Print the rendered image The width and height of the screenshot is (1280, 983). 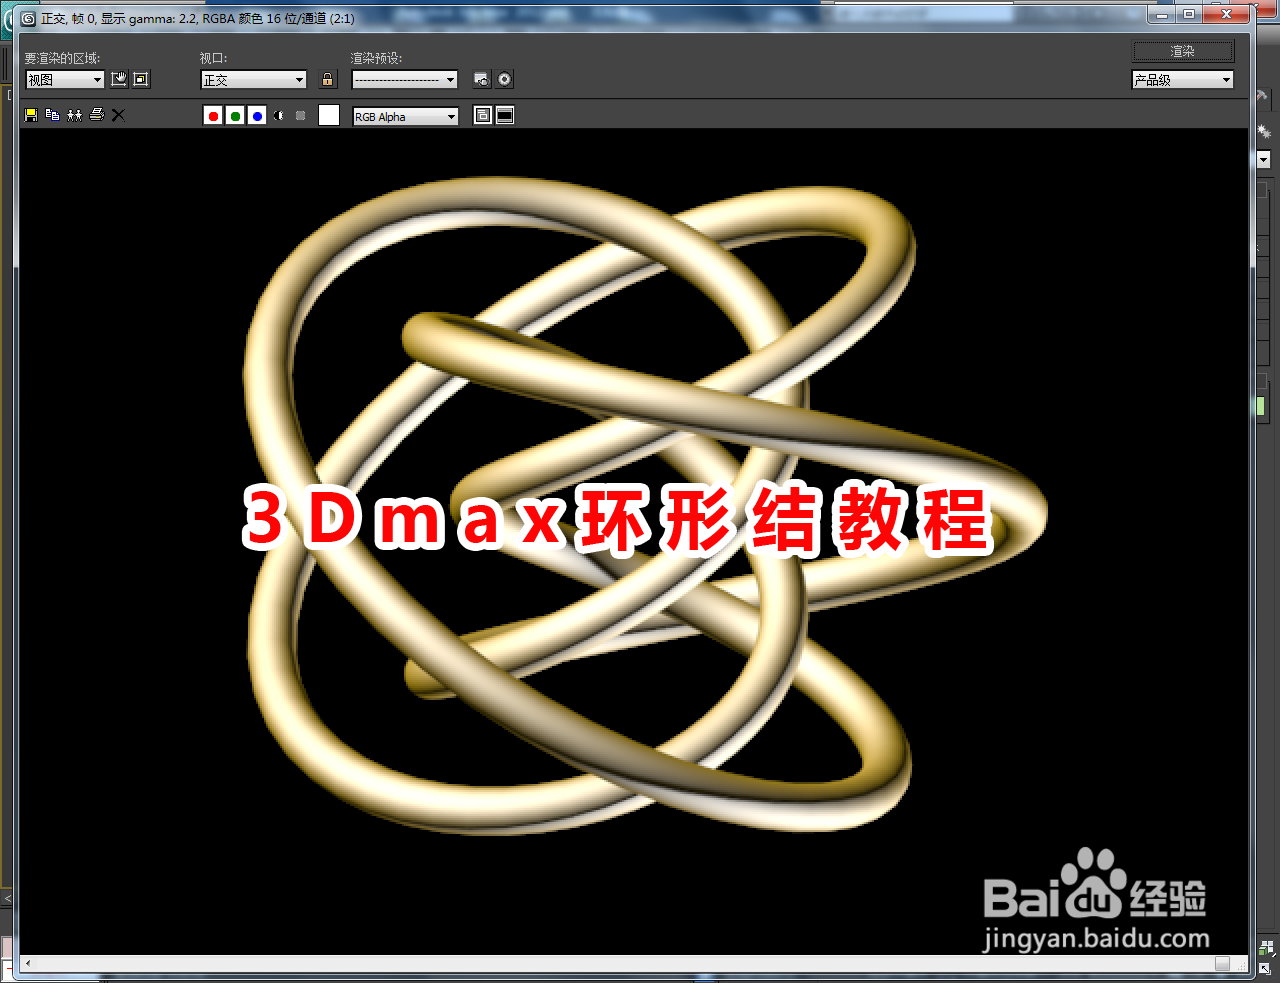pyautogui.click(x=96, y=115)
